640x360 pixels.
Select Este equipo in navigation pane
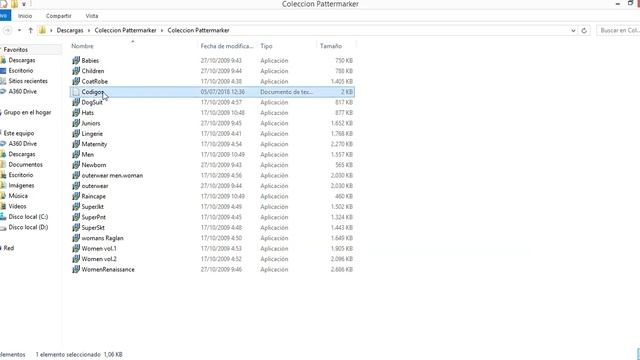[19, 133]
